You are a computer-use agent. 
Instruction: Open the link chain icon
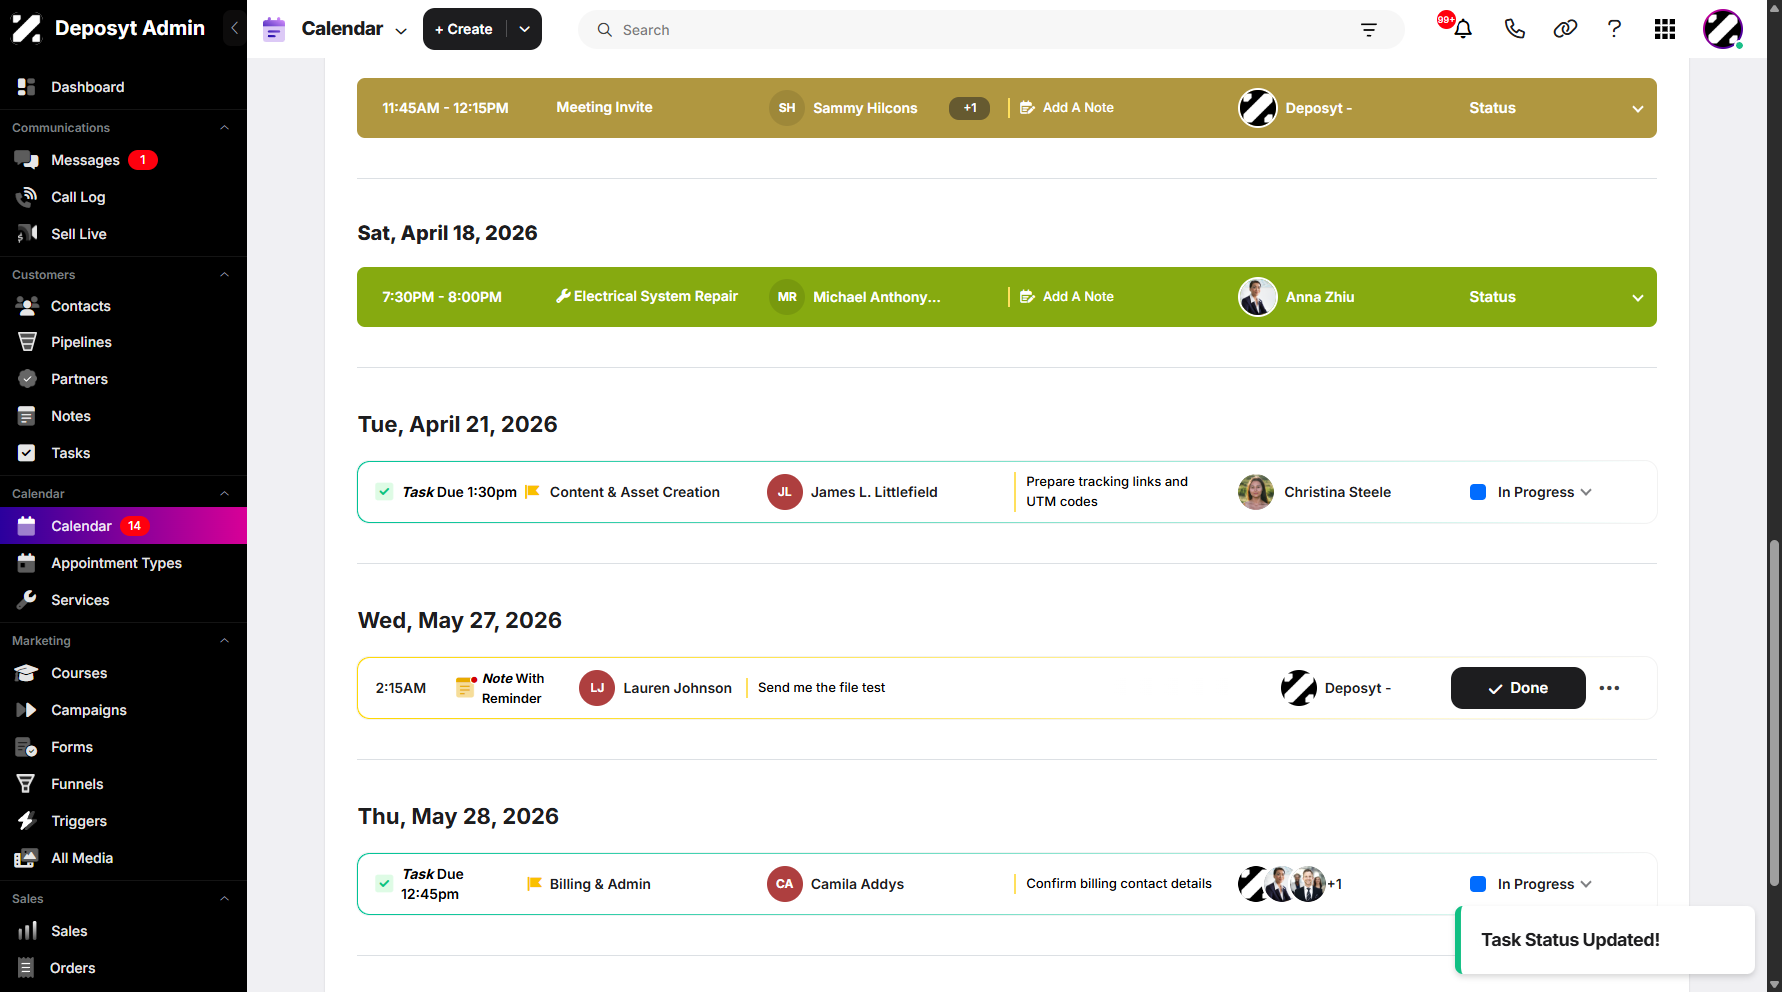pos(1565,29)
